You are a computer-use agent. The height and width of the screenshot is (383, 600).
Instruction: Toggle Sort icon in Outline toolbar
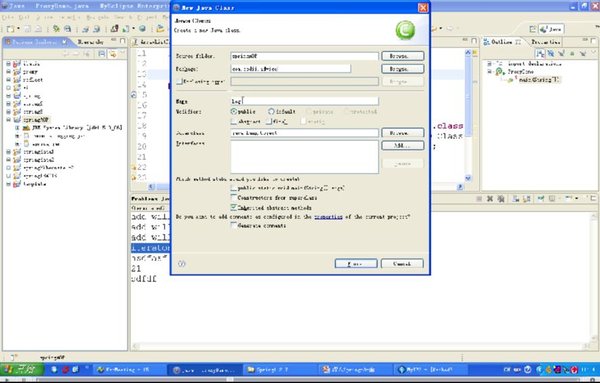540,54
